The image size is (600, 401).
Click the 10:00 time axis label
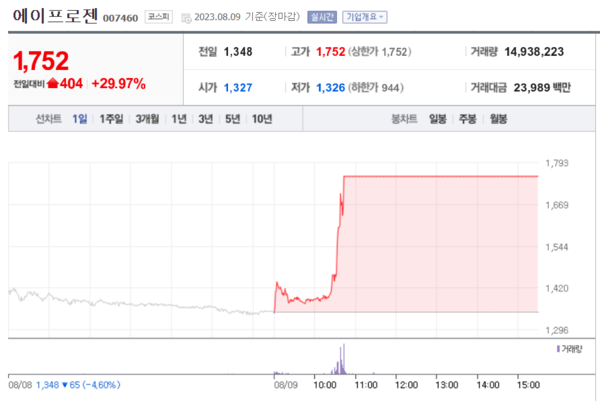[325, 385]
